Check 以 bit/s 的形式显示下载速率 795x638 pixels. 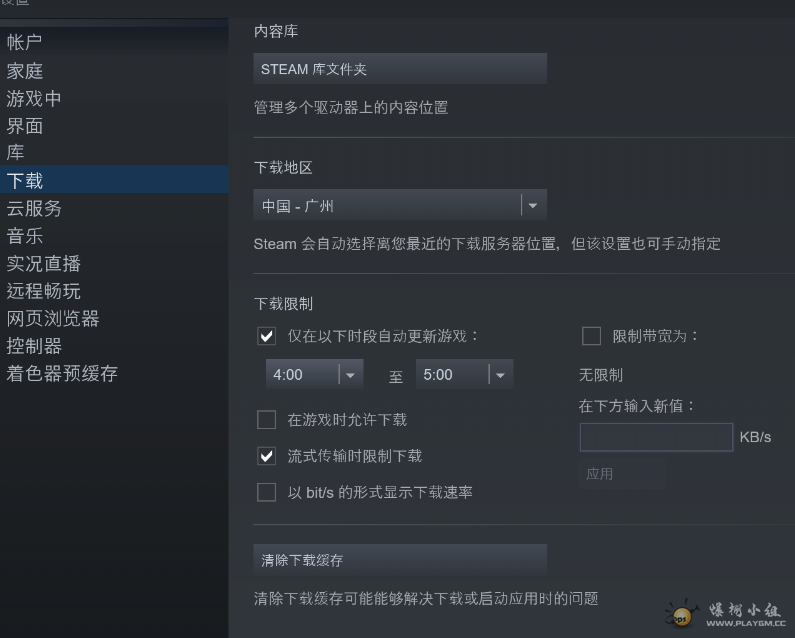267,492
